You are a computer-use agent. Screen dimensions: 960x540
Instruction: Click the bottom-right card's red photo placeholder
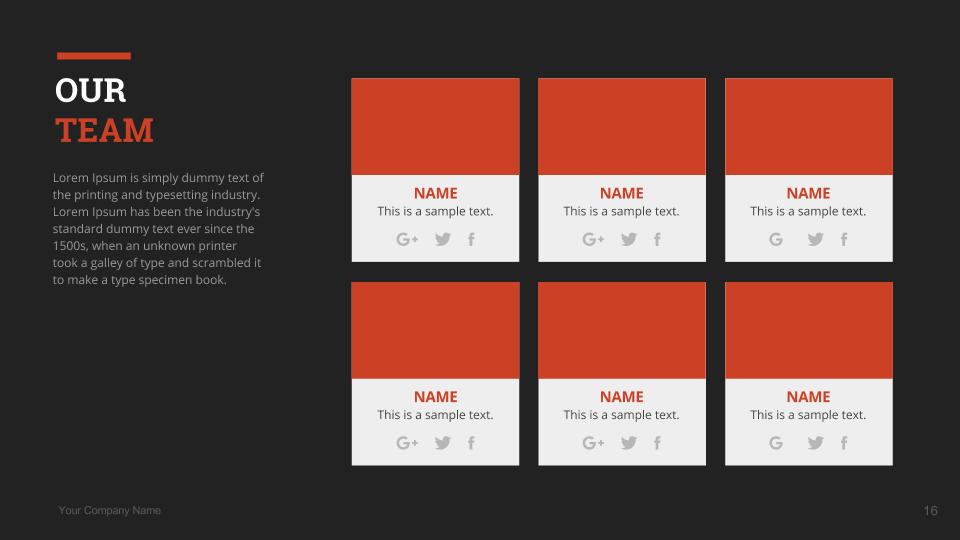pyautogui.click(x=808, y=330)
